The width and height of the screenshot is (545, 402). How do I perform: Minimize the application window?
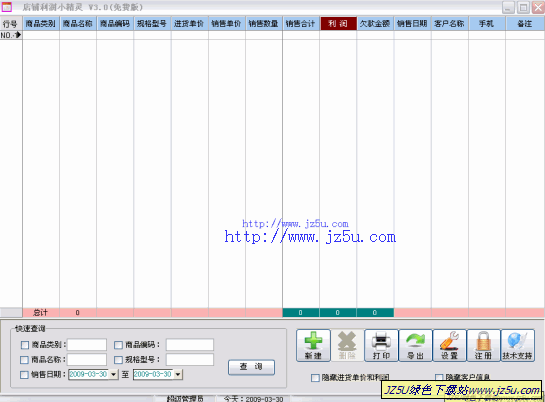coord(508,7)
